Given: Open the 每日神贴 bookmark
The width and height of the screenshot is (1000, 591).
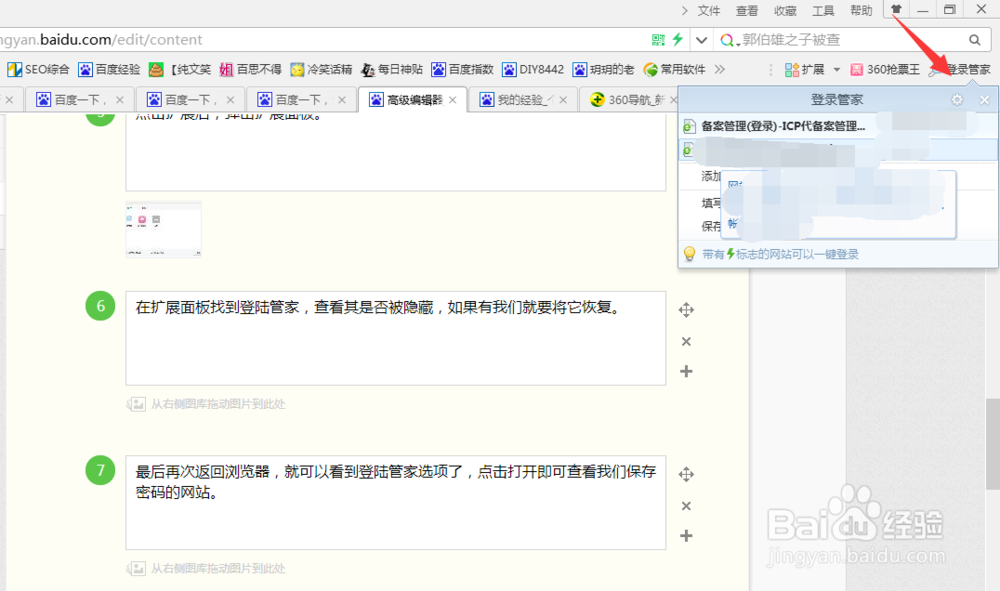Looking at the screenshot, I should pos(392,69).
